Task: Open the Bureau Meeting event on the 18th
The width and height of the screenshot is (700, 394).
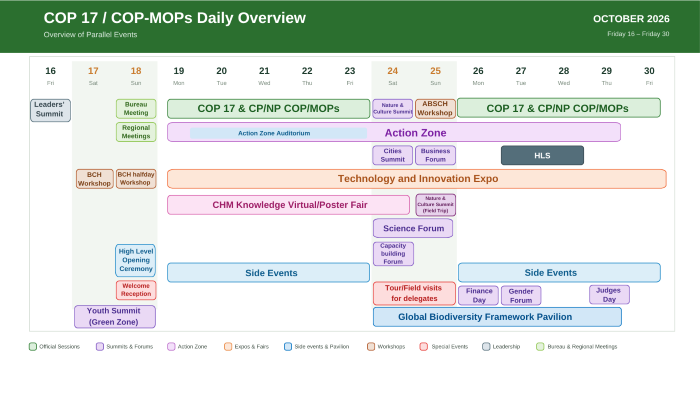Action: point(136,108)
